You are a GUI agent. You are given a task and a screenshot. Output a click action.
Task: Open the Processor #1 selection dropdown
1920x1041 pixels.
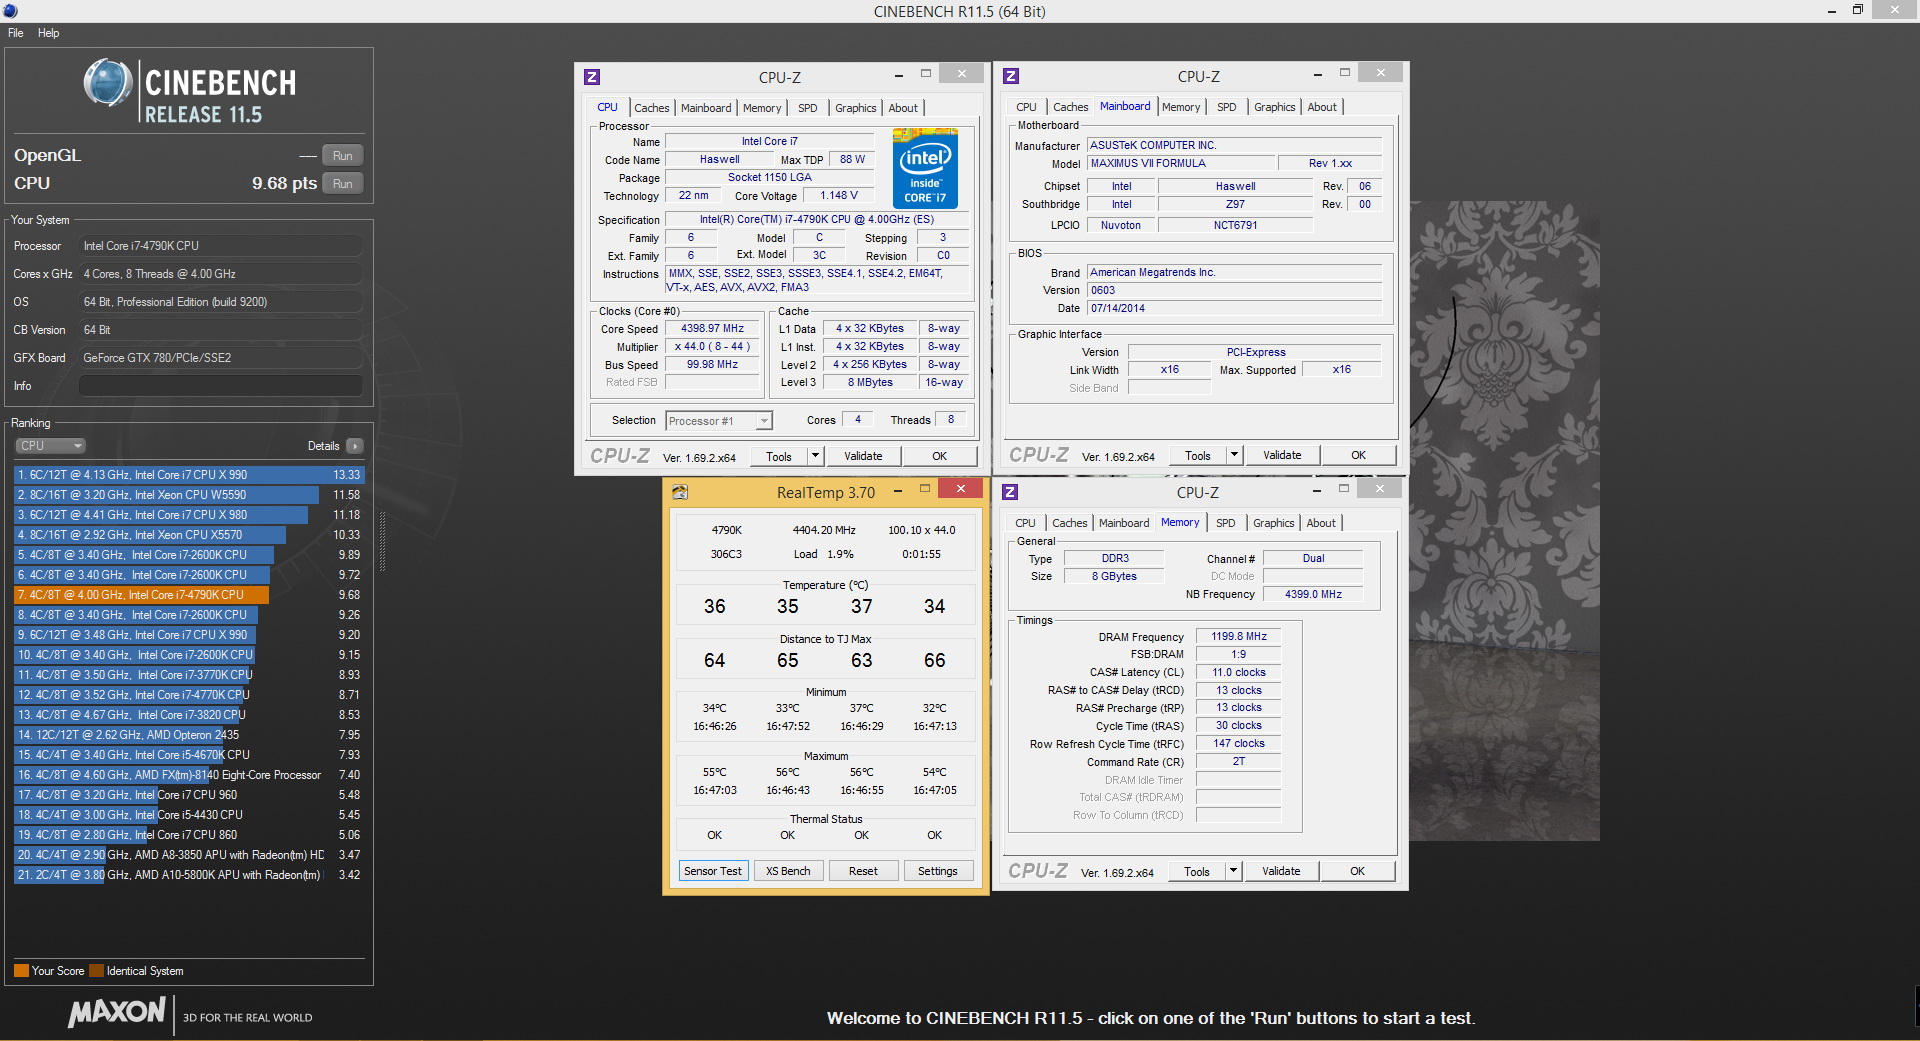[x=719, y=421]
